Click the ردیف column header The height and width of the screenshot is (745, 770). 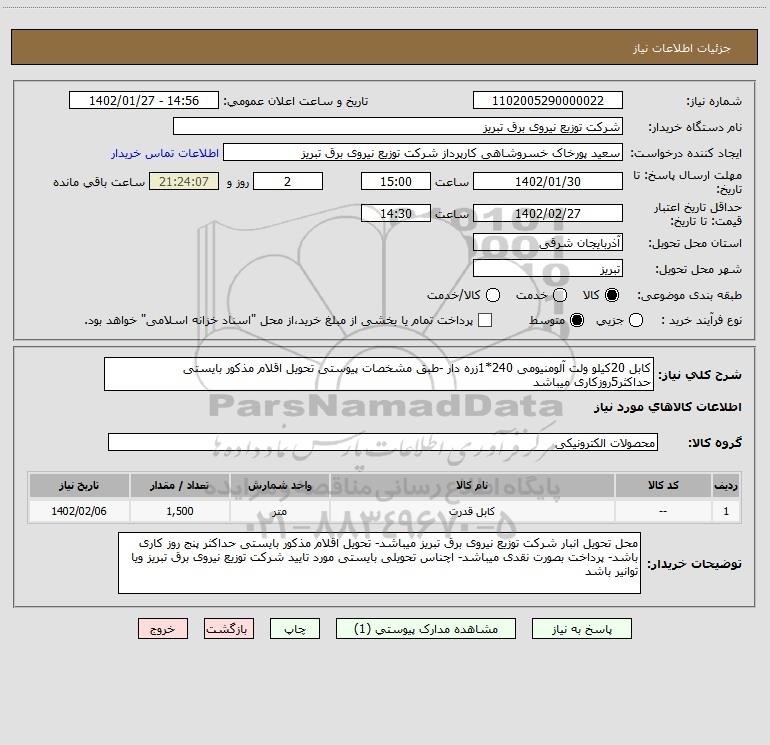click(726, 485)
